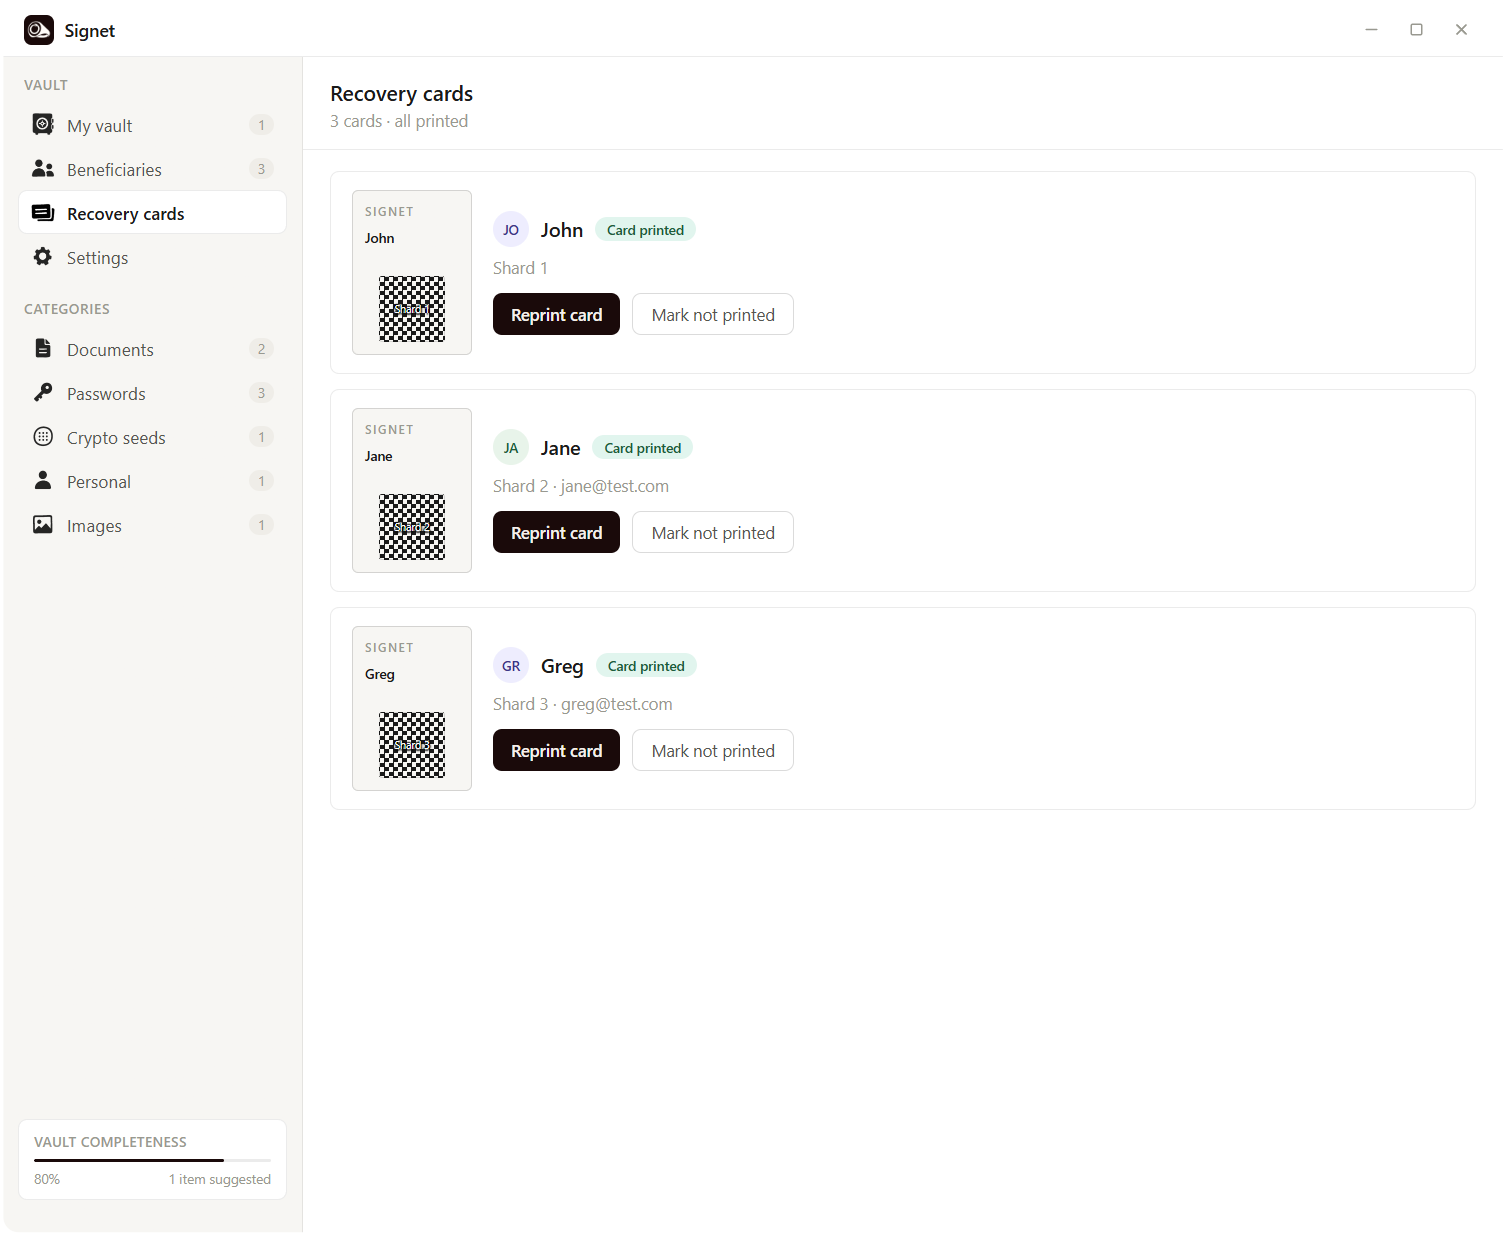This screenshot has width=1507, height=1236.
Task: Click the Documents count badge
Action: tap(261, 349)
